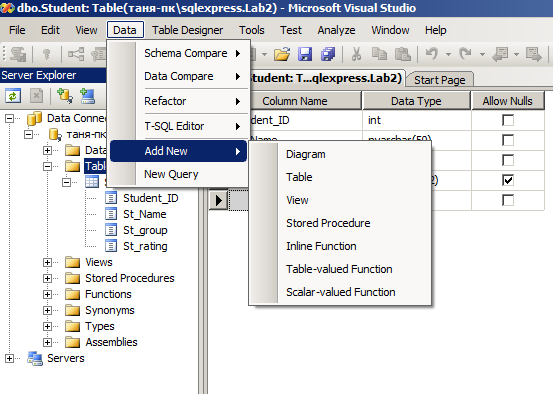Click the Servers node computer icon
The height and width of the screenshot is (394, 553).
[35, 359]
